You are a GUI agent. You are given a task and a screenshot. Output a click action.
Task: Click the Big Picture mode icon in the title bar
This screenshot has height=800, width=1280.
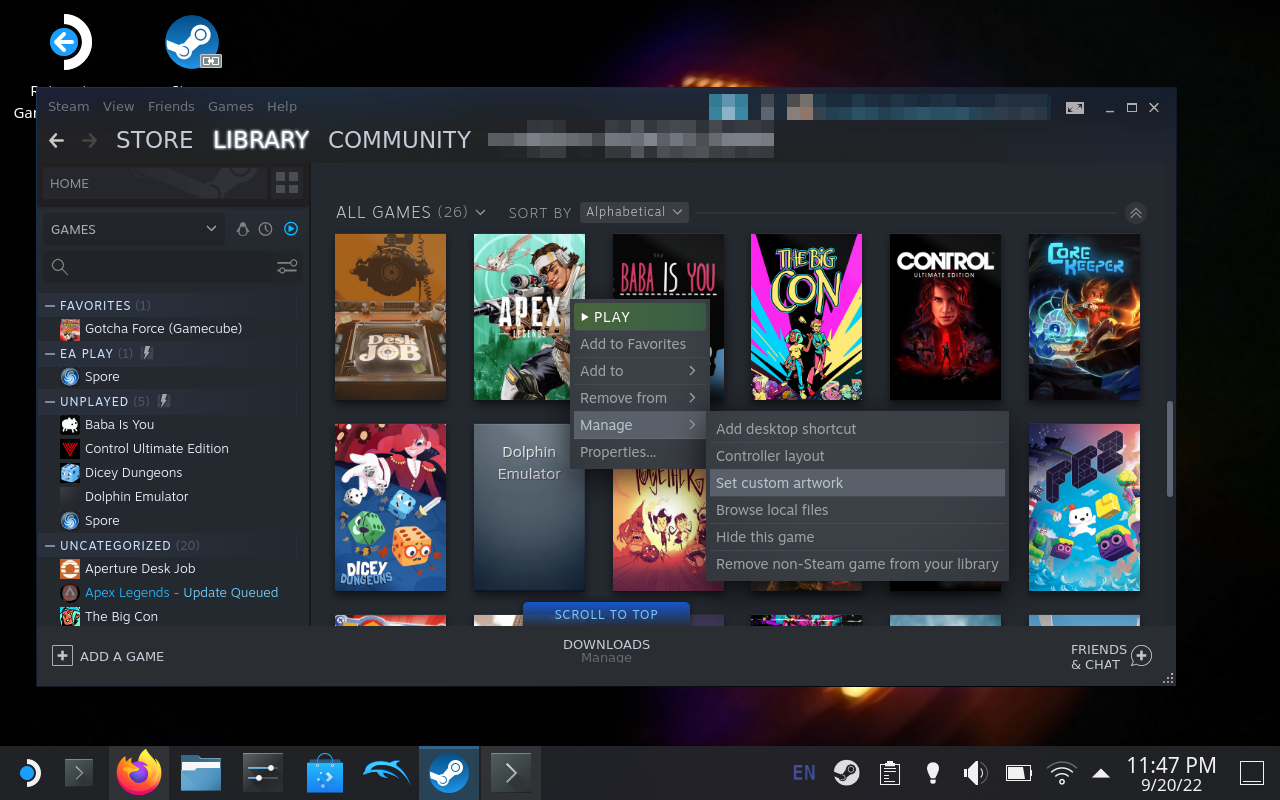(x=1074, y=107)
